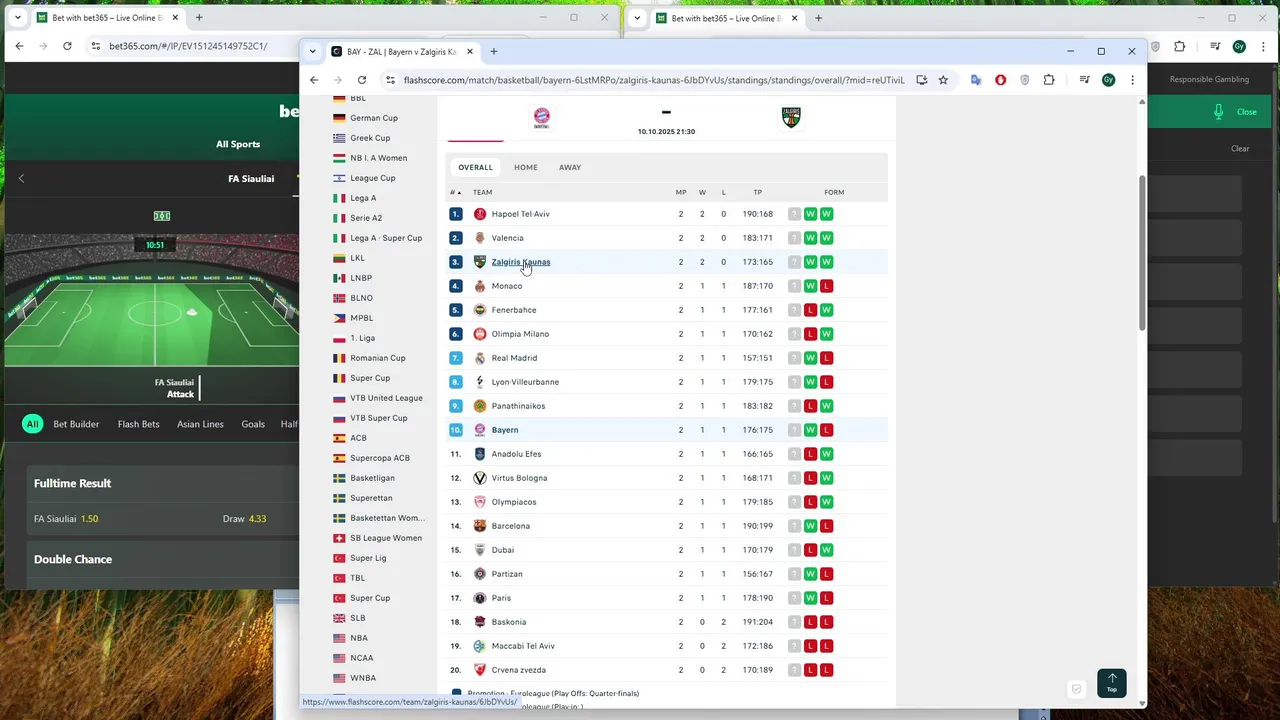This screenshot has width=1280, height=720.
Task: Open Asian Lines tab in bet365
Action: click(200, 424)
